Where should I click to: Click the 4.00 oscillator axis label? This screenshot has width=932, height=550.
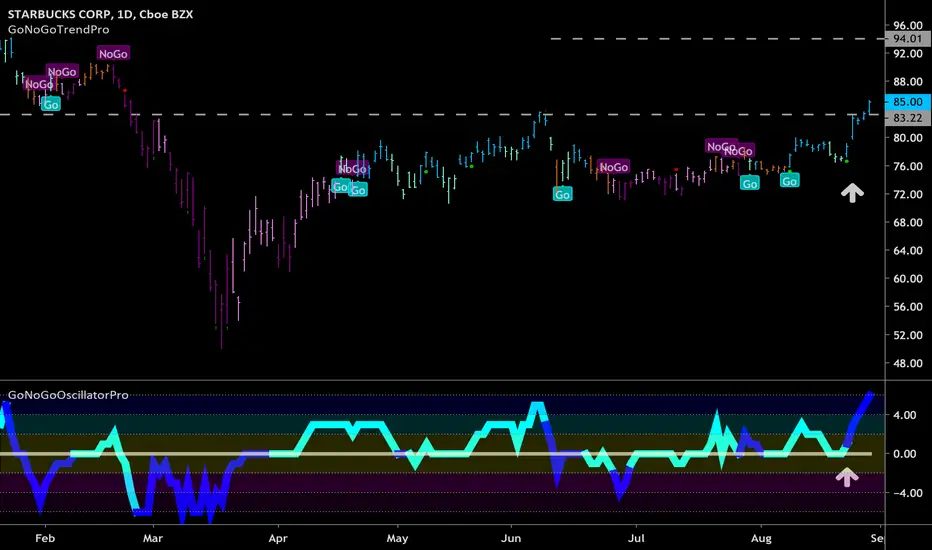point(904,415)
